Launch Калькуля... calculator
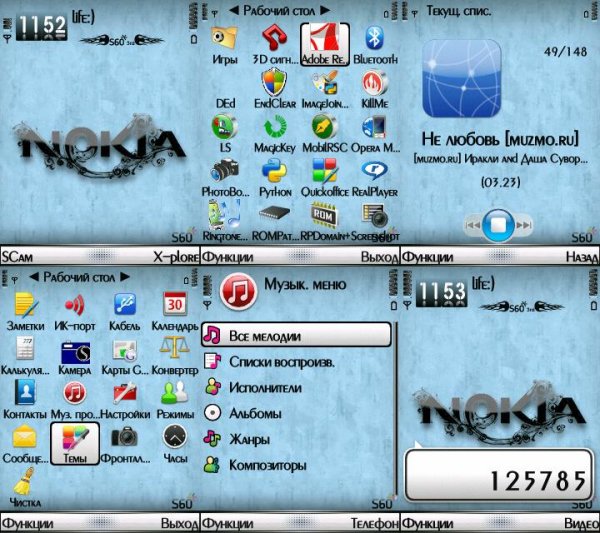The height and width of the screenshot is (533, 600). pyautogui.click(x=25, y=356)
